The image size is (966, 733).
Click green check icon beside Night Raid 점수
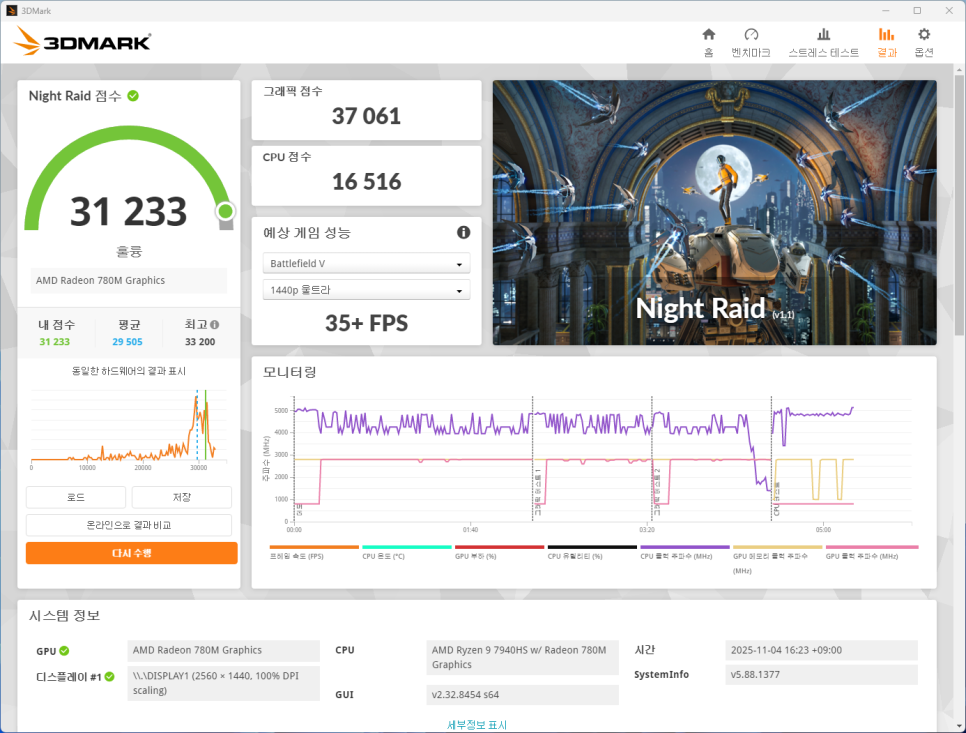pyautogui.click(x=133, y=96)
